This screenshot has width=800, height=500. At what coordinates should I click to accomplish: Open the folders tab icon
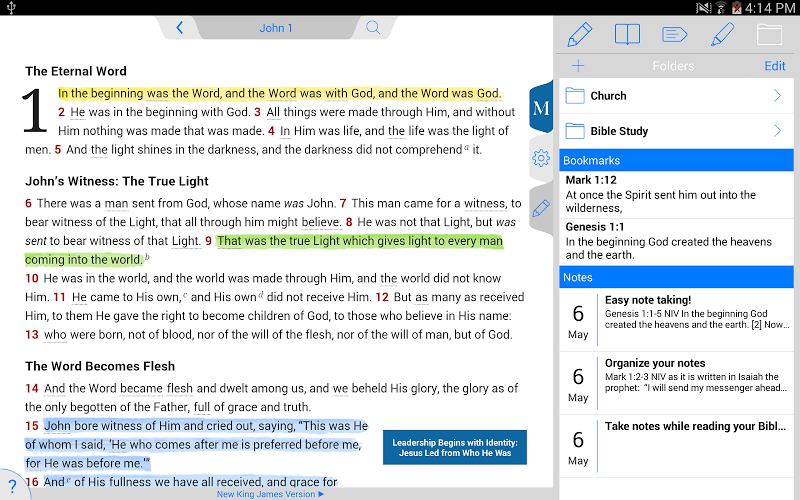[x=769, y=35]
